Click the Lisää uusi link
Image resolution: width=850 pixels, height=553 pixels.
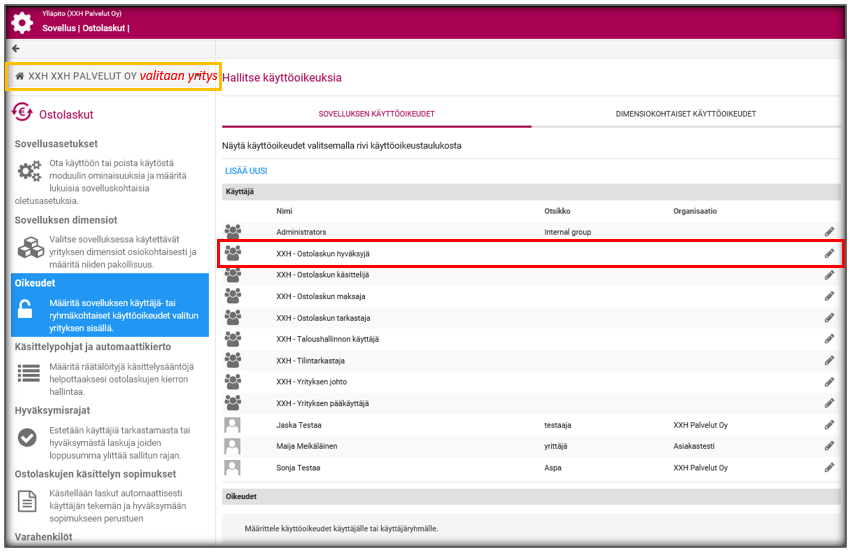click(x=246, y=171)
